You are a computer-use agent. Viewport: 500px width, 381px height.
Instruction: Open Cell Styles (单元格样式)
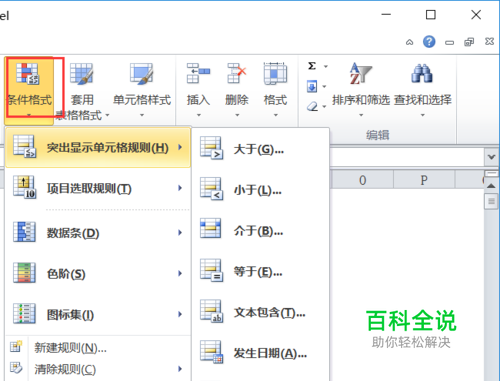pos(142,90)
